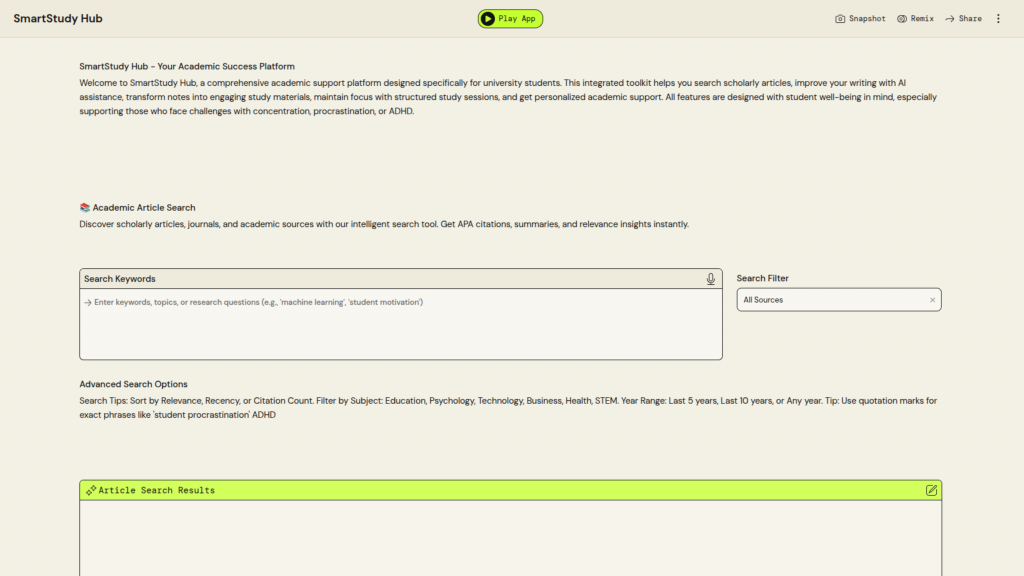Click the Search Keywords field label
The width and height of the screenshot is (1024, 576).
click(x=120, y=279)
